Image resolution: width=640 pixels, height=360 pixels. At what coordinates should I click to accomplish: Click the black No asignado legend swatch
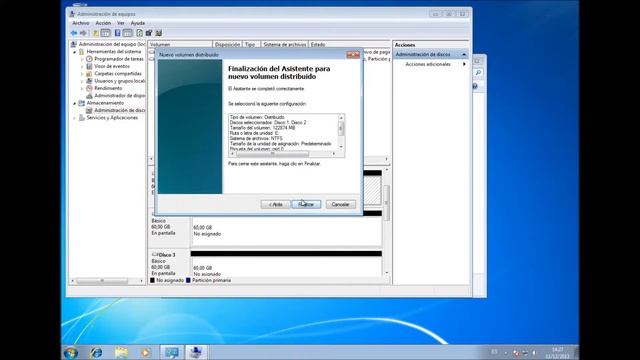coord(153,281)
